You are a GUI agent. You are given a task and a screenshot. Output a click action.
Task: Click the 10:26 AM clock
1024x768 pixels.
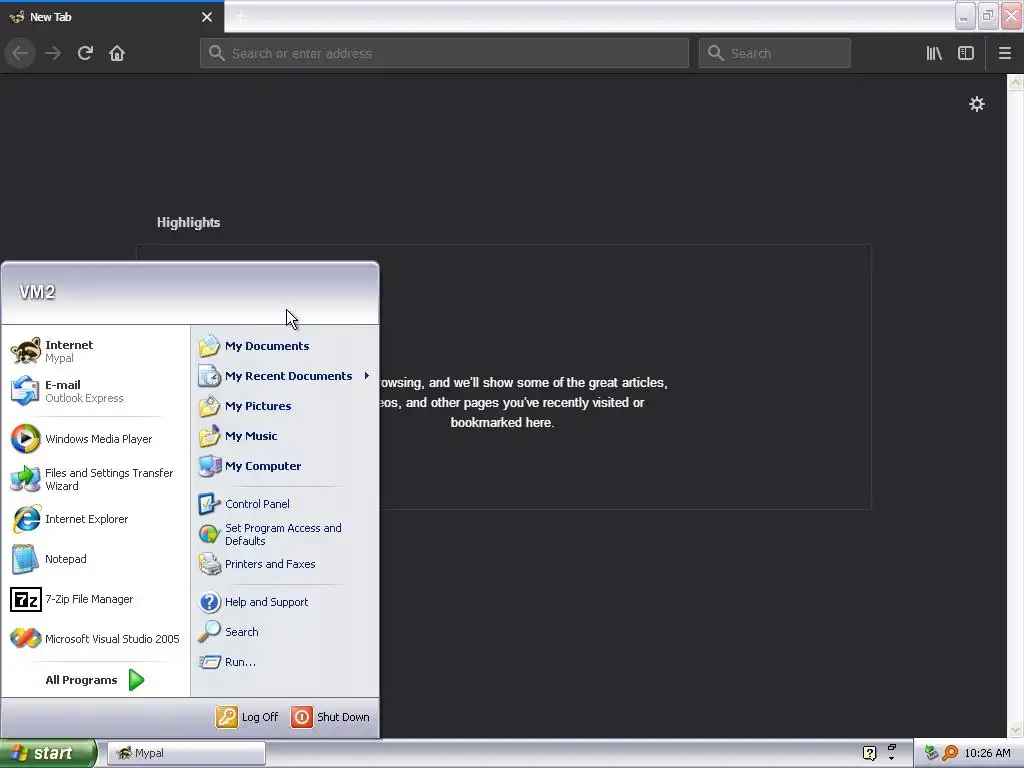pos(987,753)
